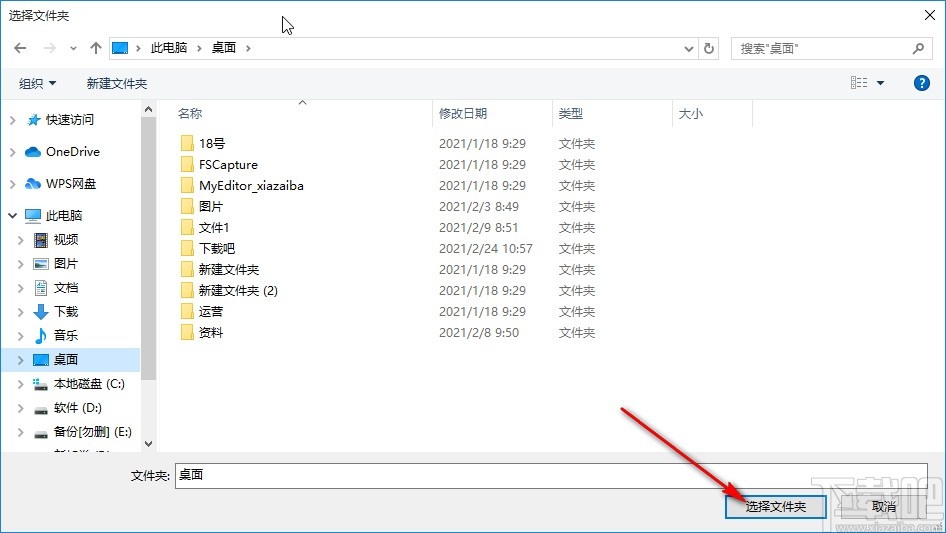Select the MyEditor_xiazaiba folder
The width and height of the screenshot is (946, 533).
(x=251, y=186)
